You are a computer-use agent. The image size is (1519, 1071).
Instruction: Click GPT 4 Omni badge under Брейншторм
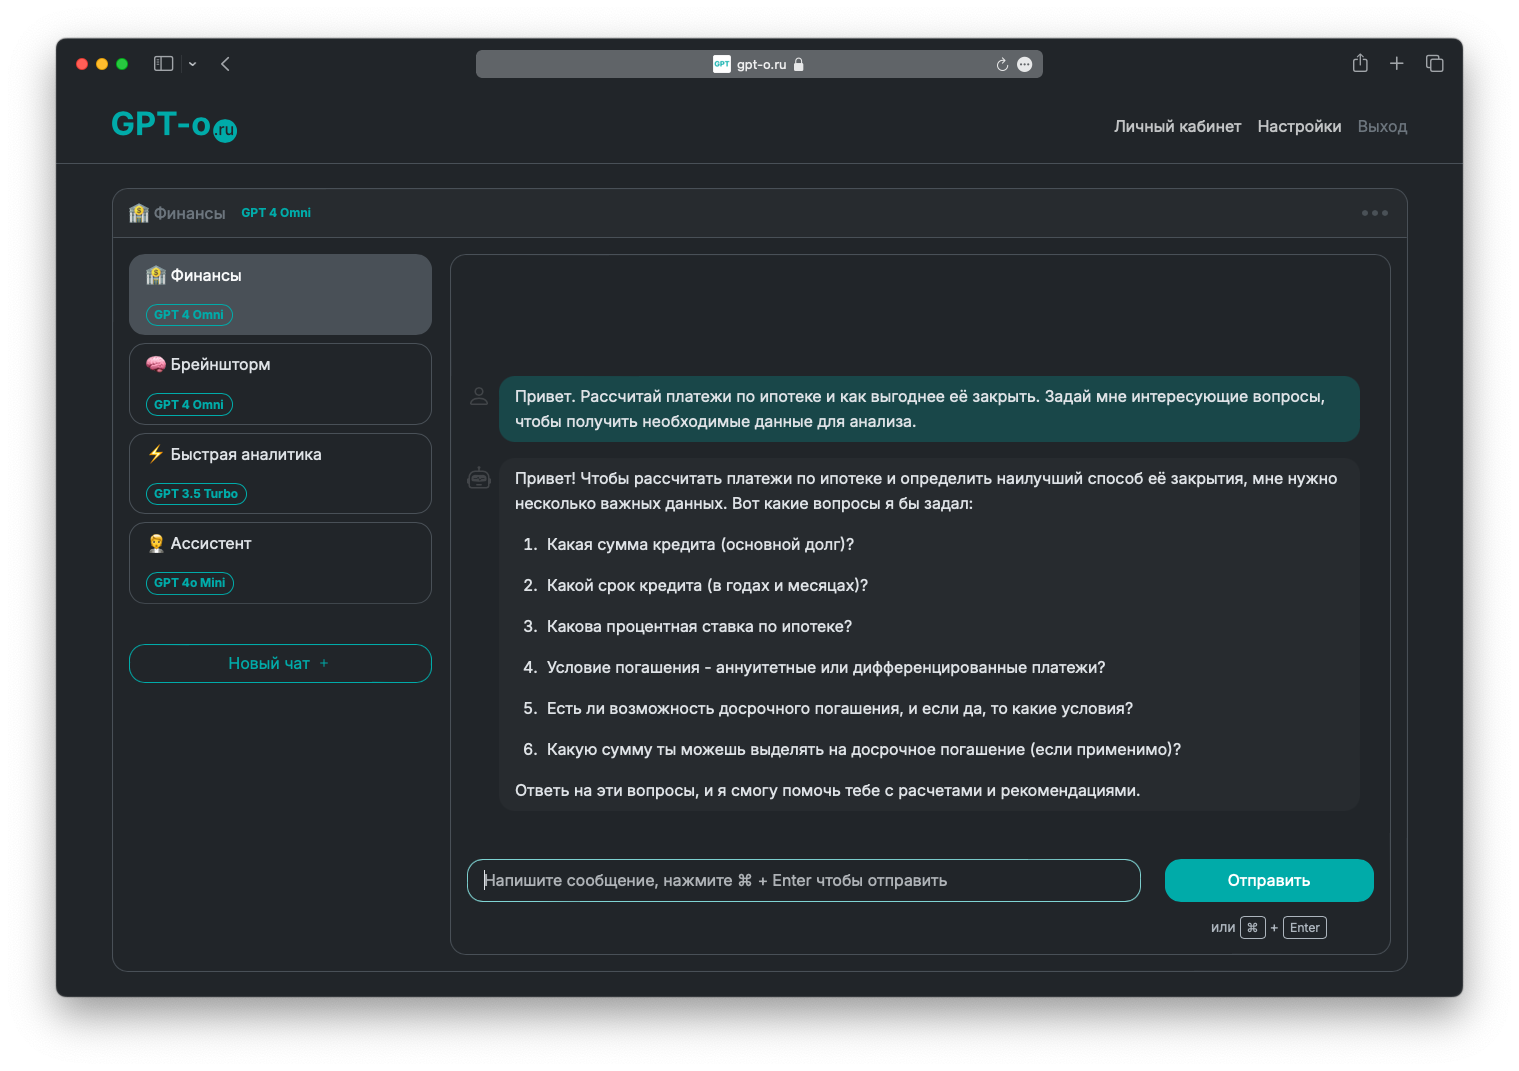(x=189, y=405)
